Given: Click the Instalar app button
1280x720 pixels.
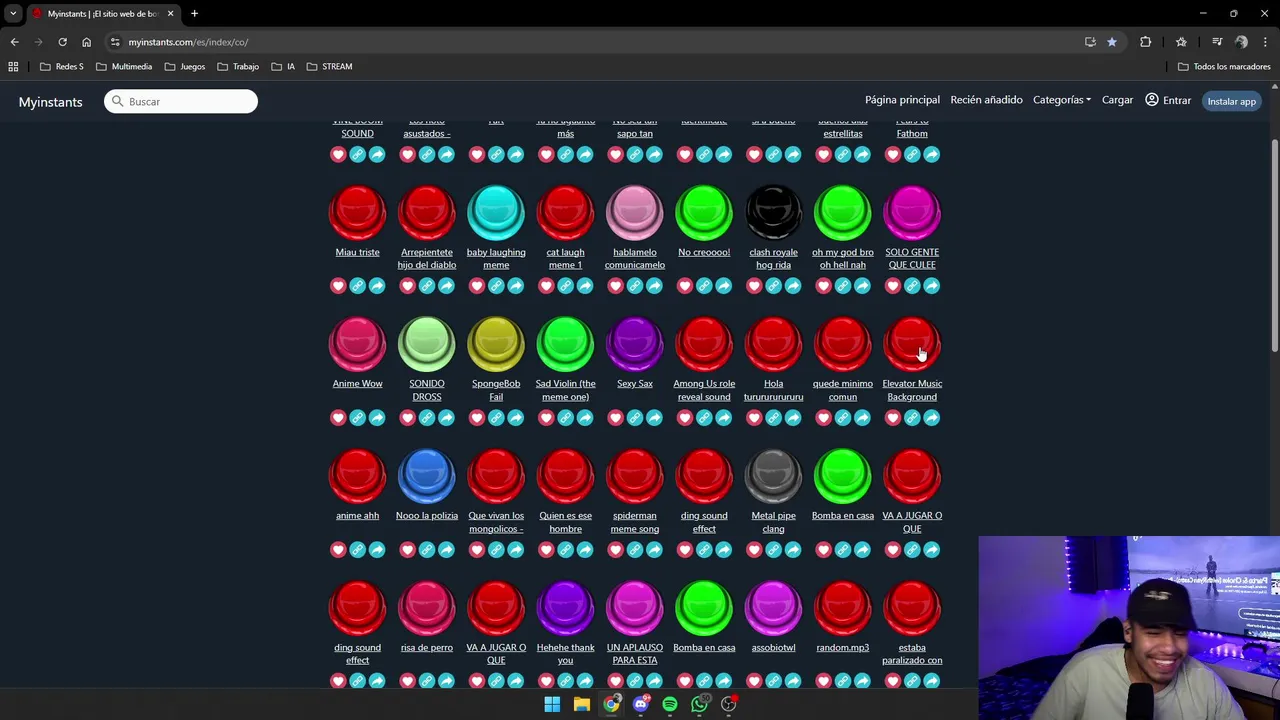Looking at the screenshot, I should 1231,101.
